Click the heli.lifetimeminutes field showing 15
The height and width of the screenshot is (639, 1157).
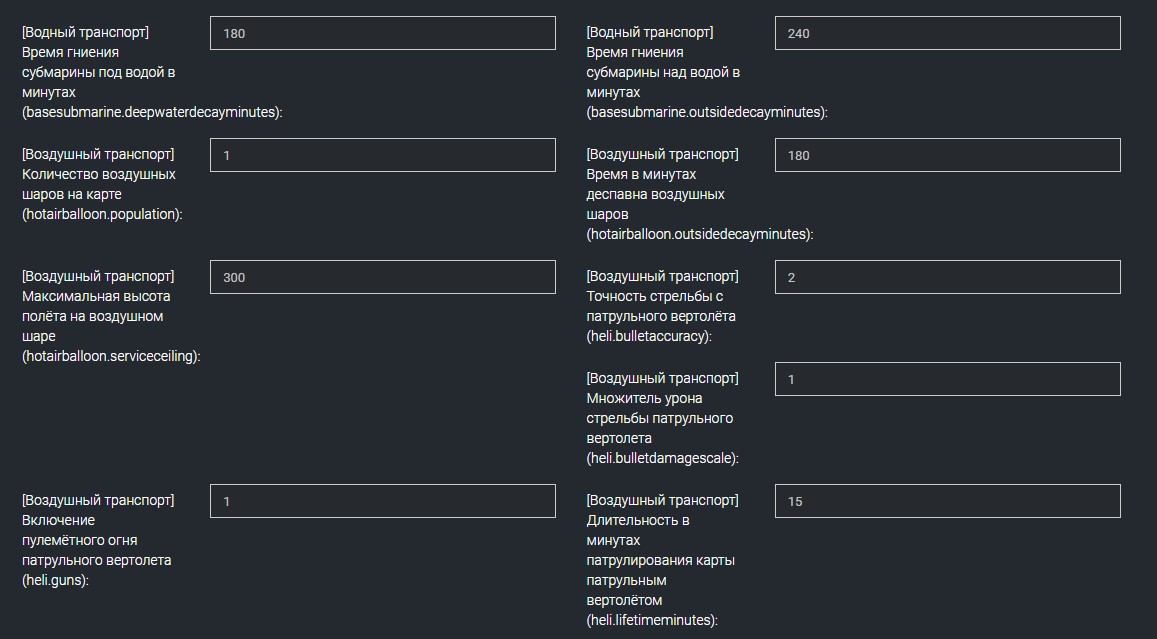pos(947,500)
